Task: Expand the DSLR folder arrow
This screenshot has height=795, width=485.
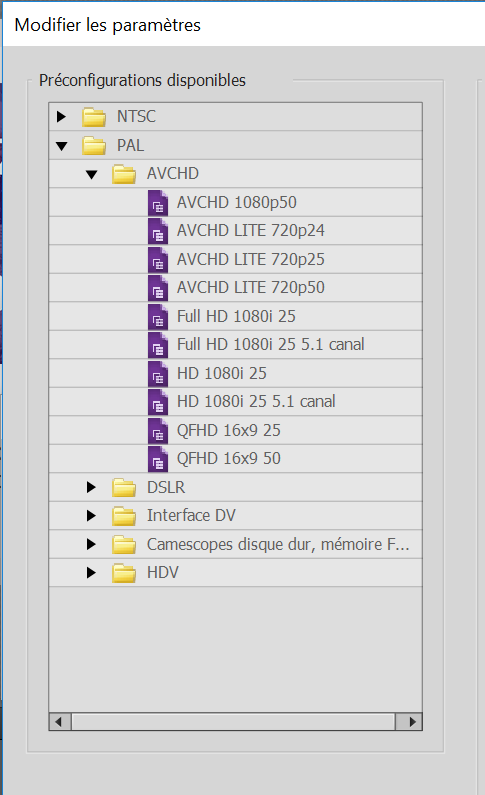Action: pos(91,487)
